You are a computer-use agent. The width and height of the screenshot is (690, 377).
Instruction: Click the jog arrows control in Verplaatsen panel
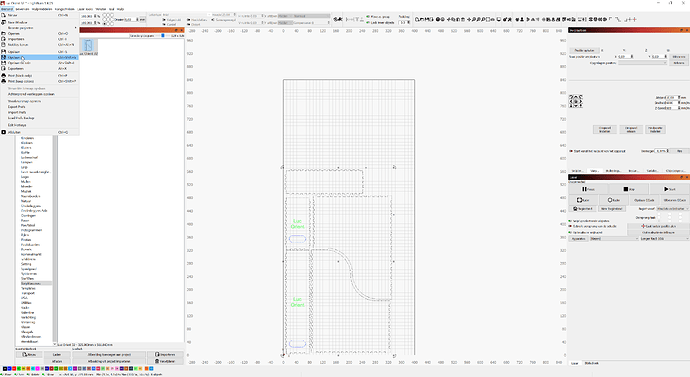[x=576, y=101]
